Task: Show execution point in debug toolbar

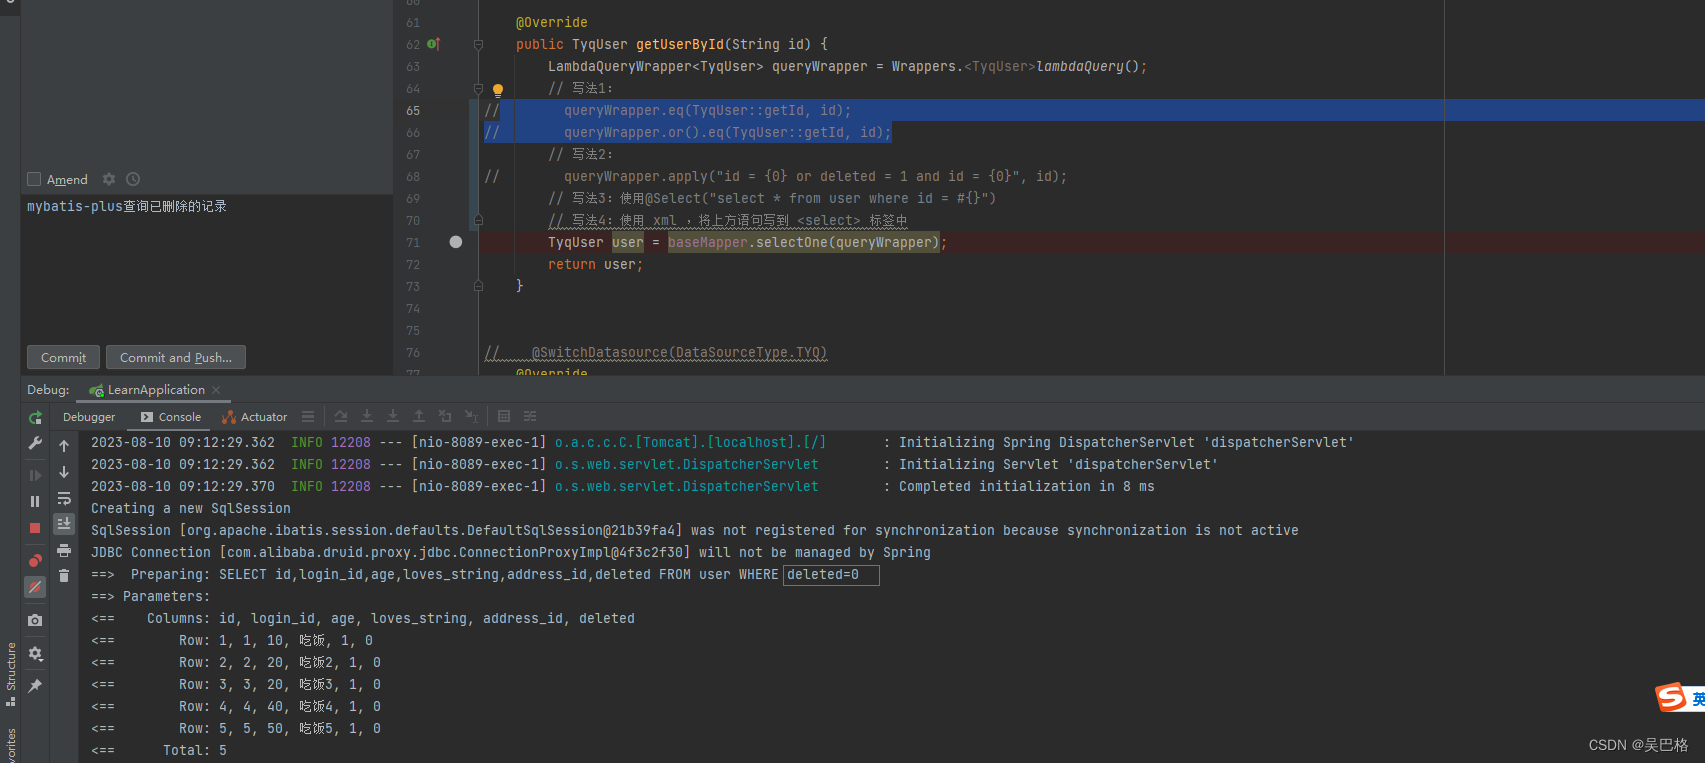Action: pyautogui.click(x=341, y=417)
